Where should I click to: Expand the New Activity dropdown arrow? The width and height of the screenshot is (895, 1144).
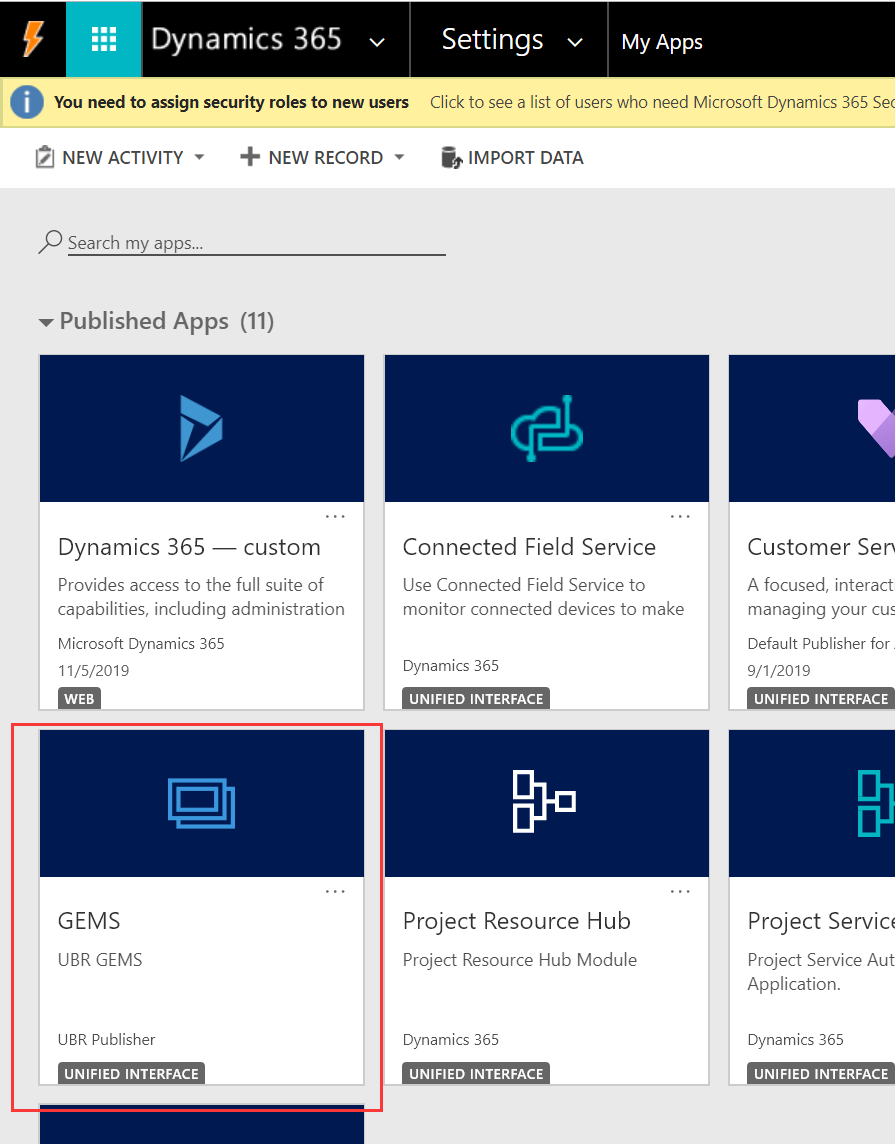199,157
